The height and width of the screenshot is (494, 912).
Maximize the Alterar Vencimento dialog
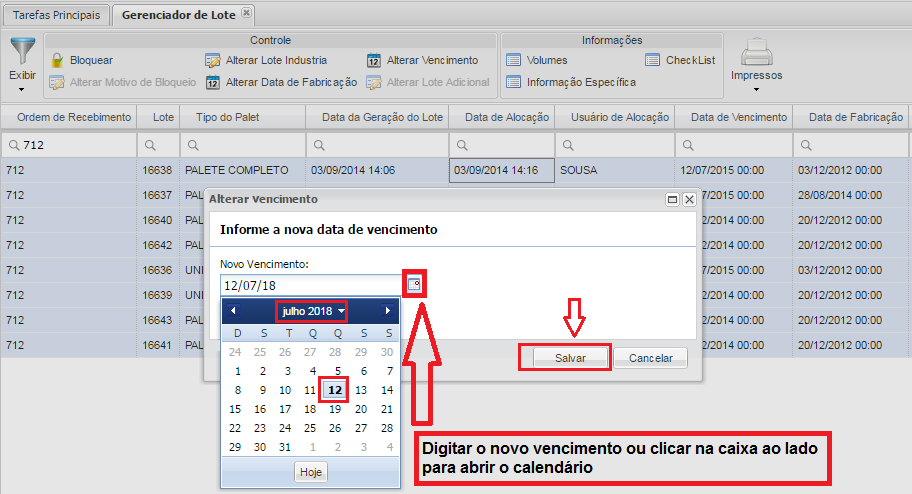tap(672, 200)
